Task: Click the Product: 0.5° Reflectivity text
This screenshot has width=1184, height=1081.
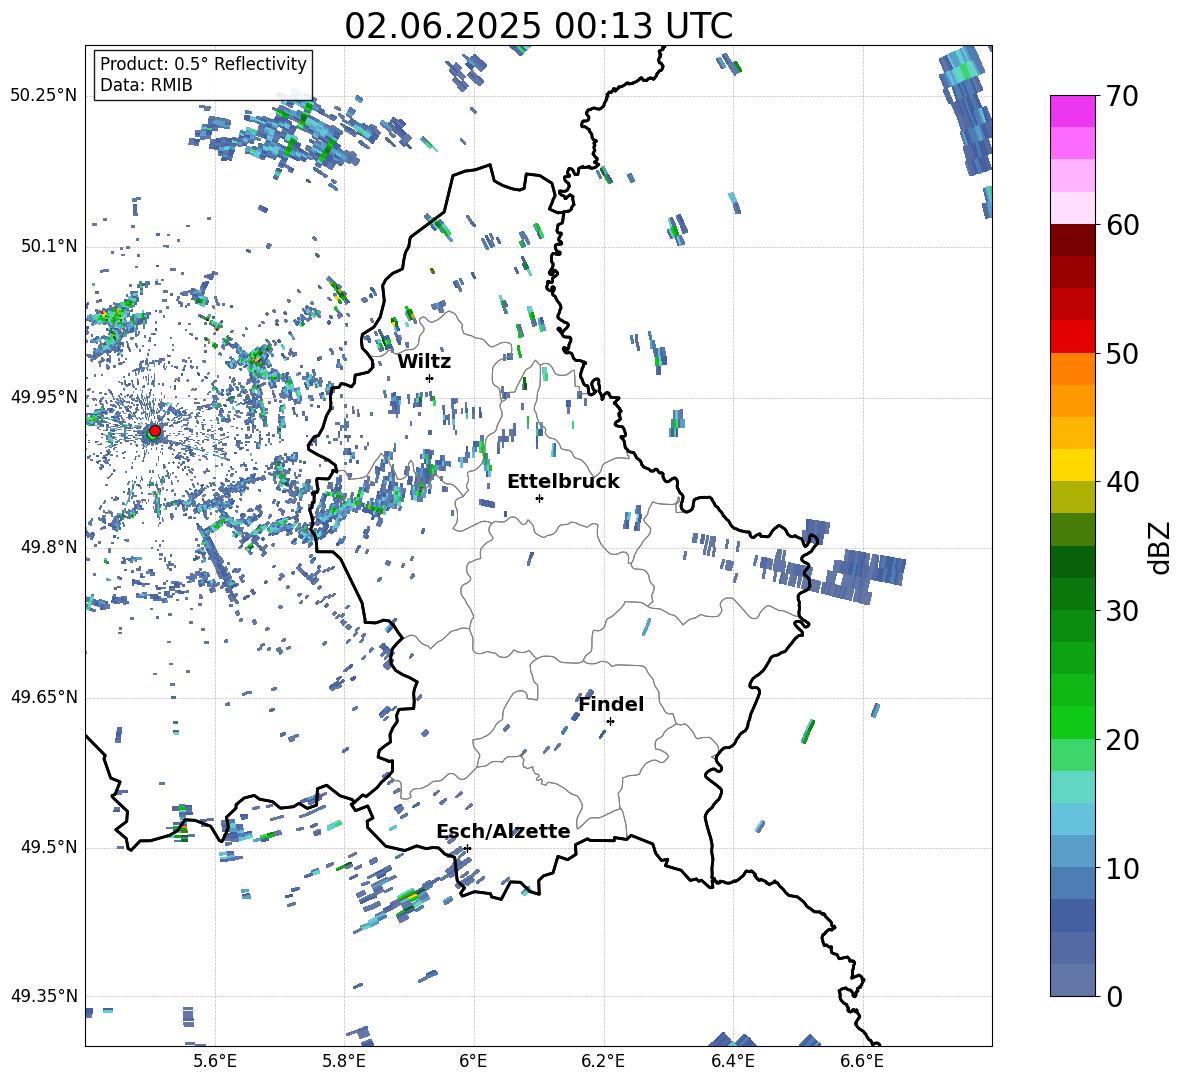Action: click(x=203, y=63)
